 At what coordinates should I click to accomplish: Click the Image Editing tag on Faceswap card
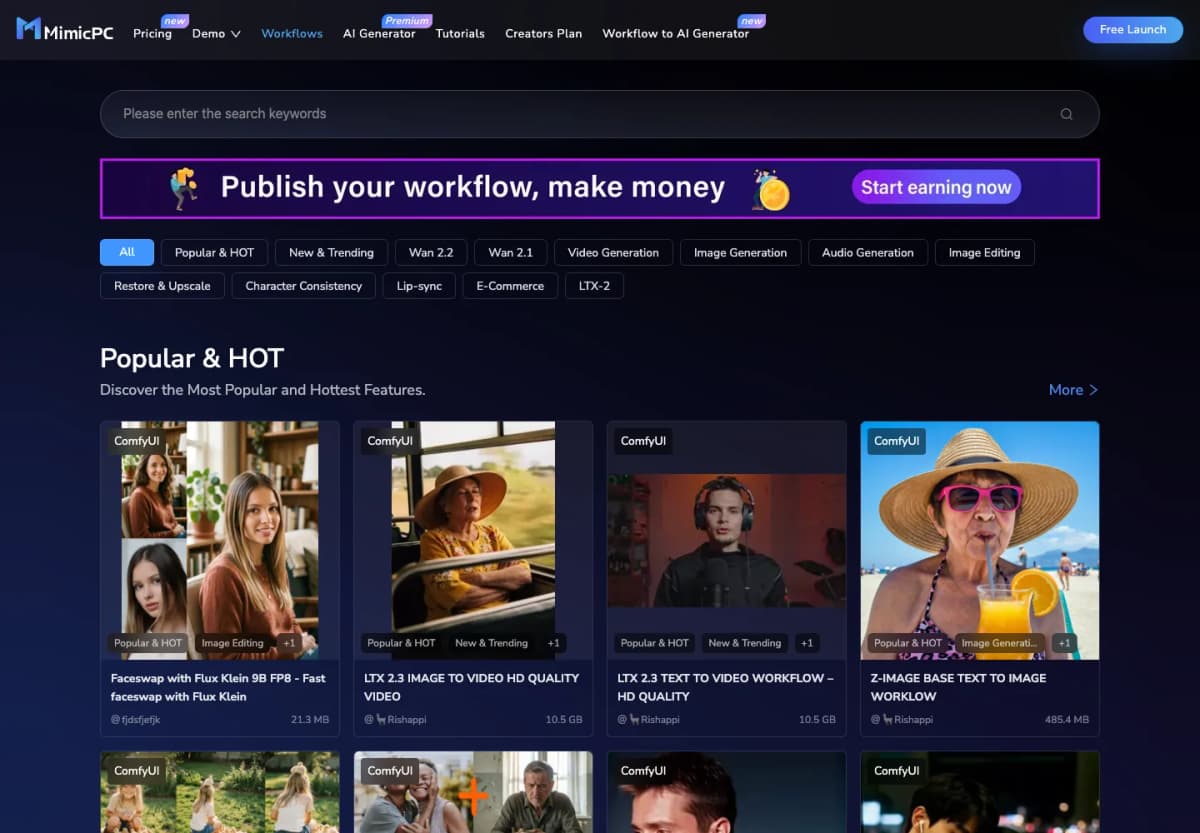pyautogui.click(x=232, y=643)
